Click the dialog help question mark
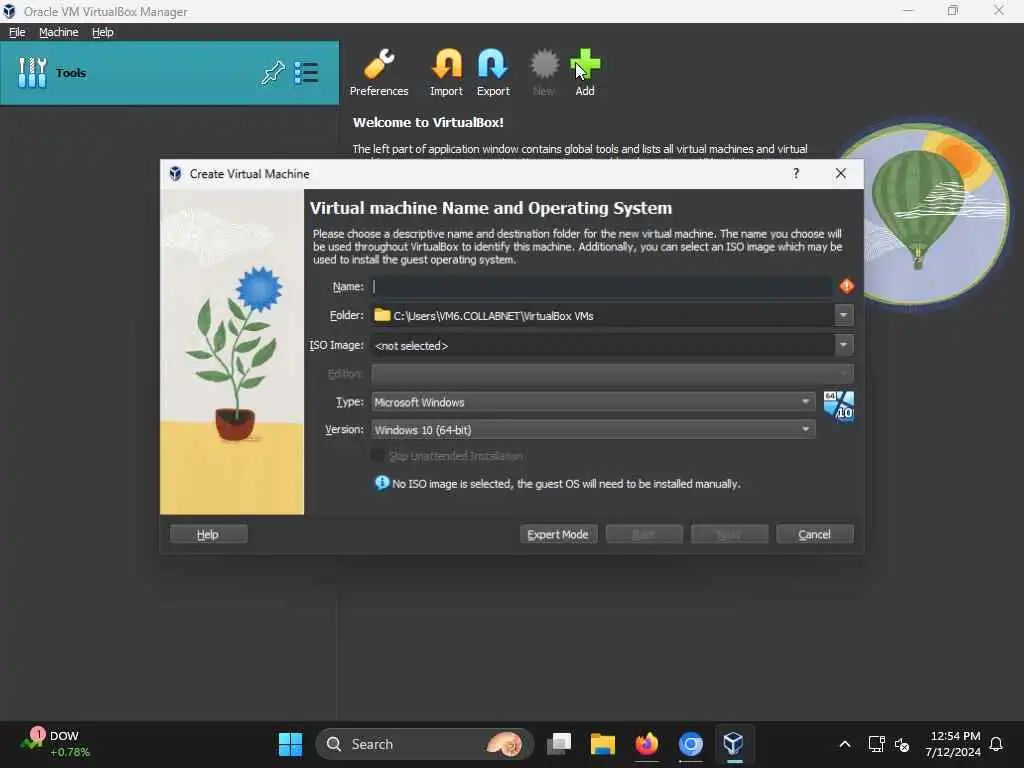 point(796,174)
